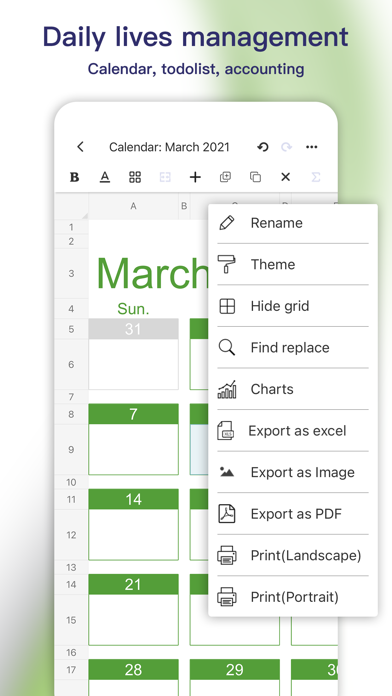Tap the X delete icon in toolbar
The width and height of the screenshot is (392, 696).
[285, 177]
